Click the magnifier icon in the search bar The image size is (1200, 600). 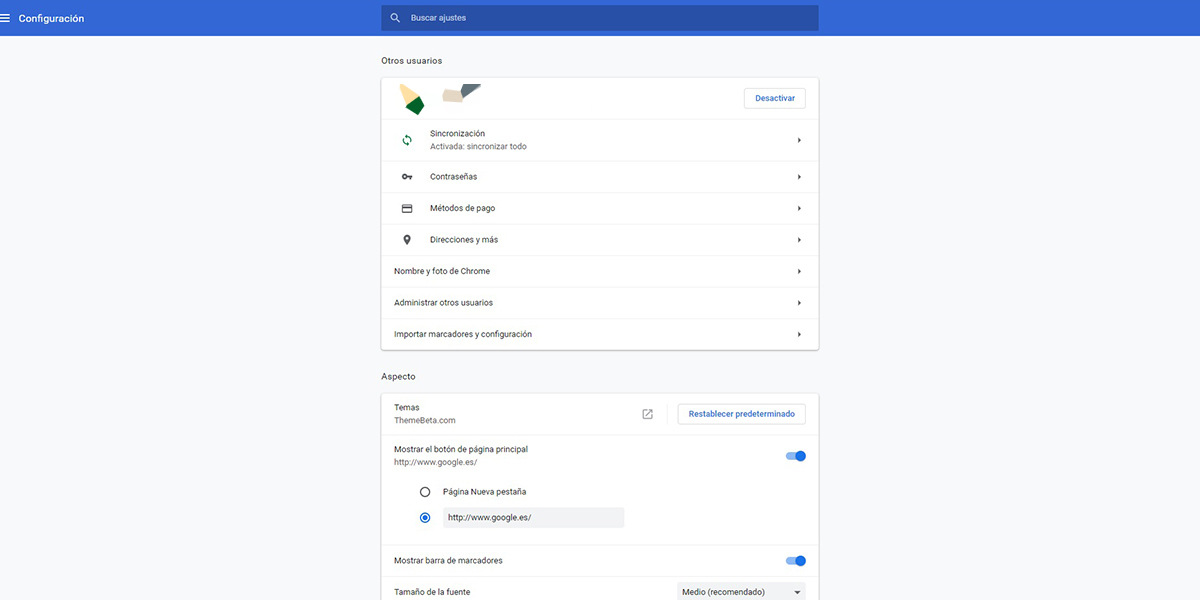tap(394, 17)
